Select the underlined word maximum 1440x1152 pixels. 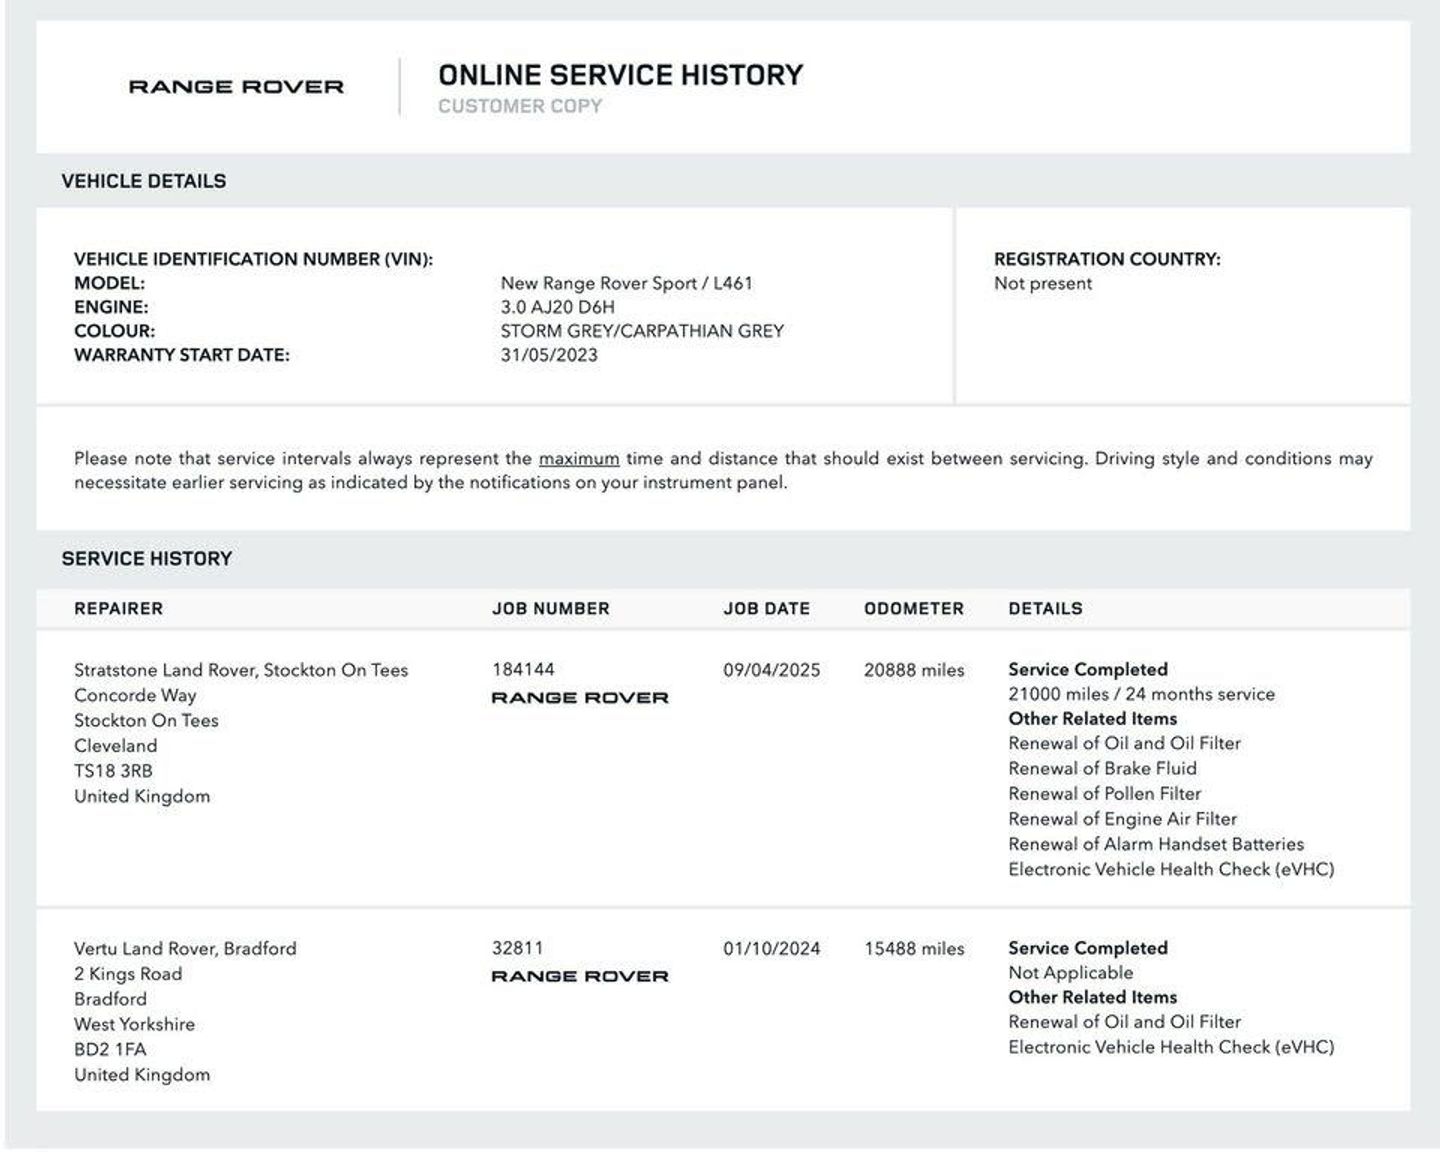click(x=578, y=459)
